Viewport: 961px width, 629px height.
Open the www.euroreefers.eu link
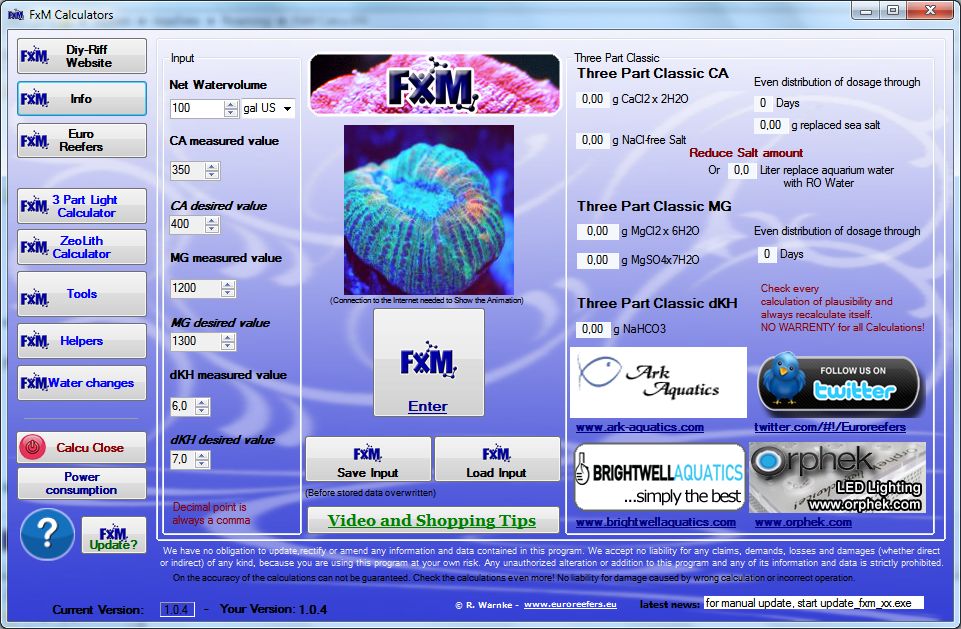pyautogui.click(x=570, y=604)
